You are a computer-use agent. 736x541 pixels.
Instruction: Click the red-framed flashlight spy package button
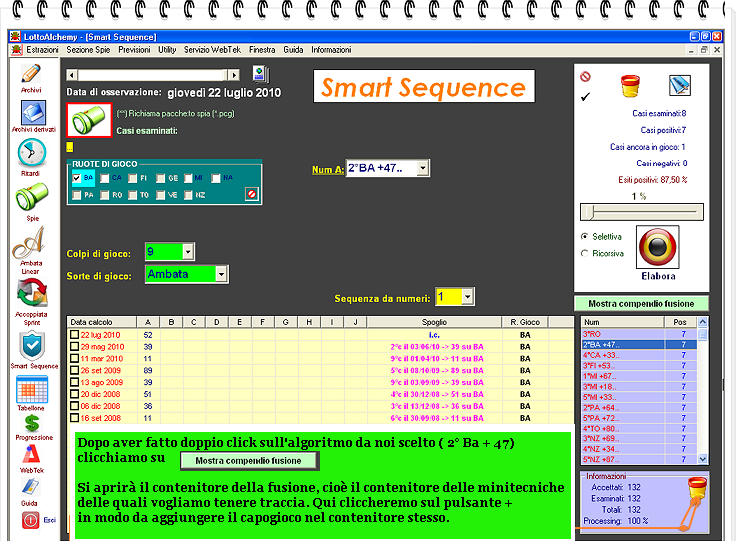89,120
